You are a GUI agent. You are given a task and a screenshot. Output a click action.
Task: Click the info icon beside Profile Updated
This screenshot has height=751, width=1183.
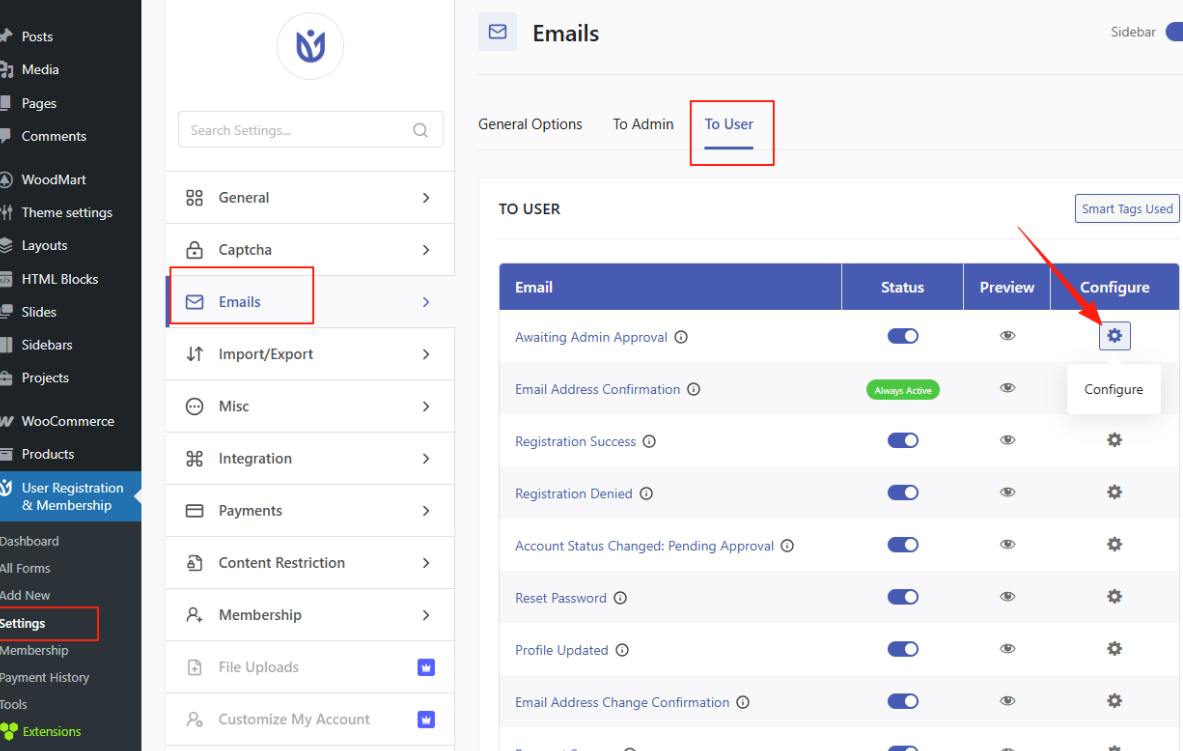click(622, 650)
